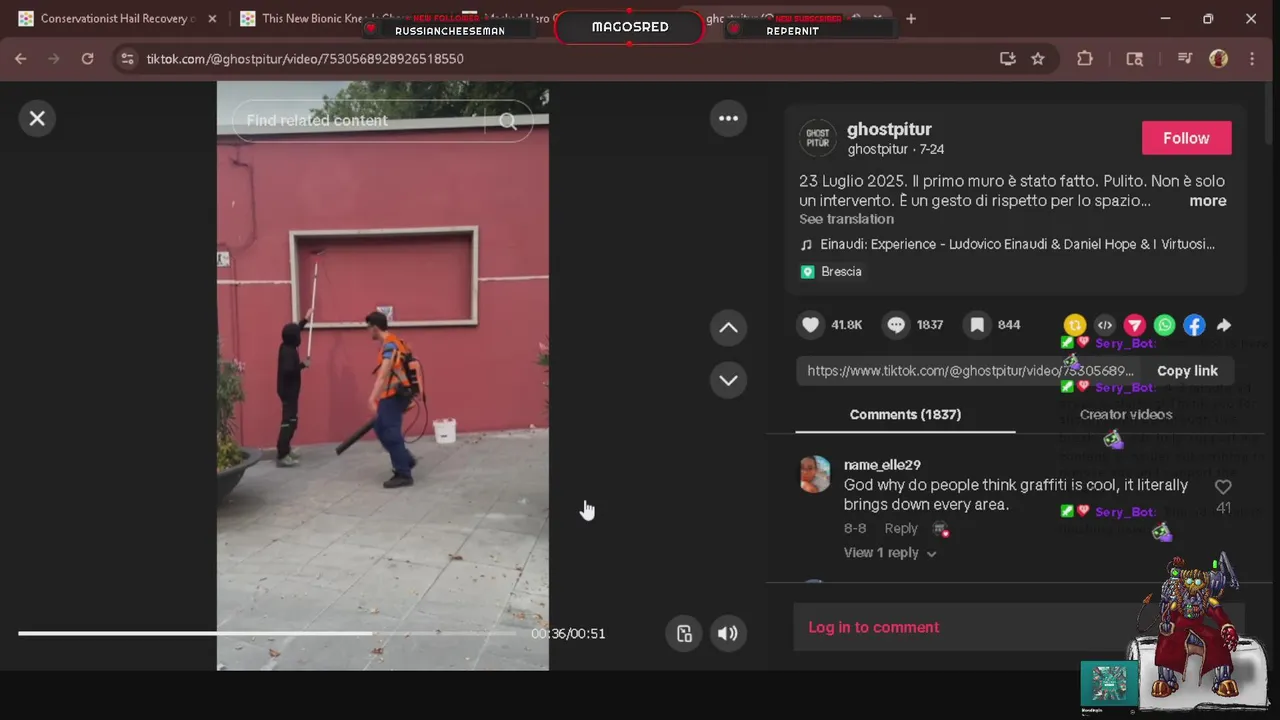The image size is (1280, 720).
Task: Click Log in to comment
Action: (873, 627)
